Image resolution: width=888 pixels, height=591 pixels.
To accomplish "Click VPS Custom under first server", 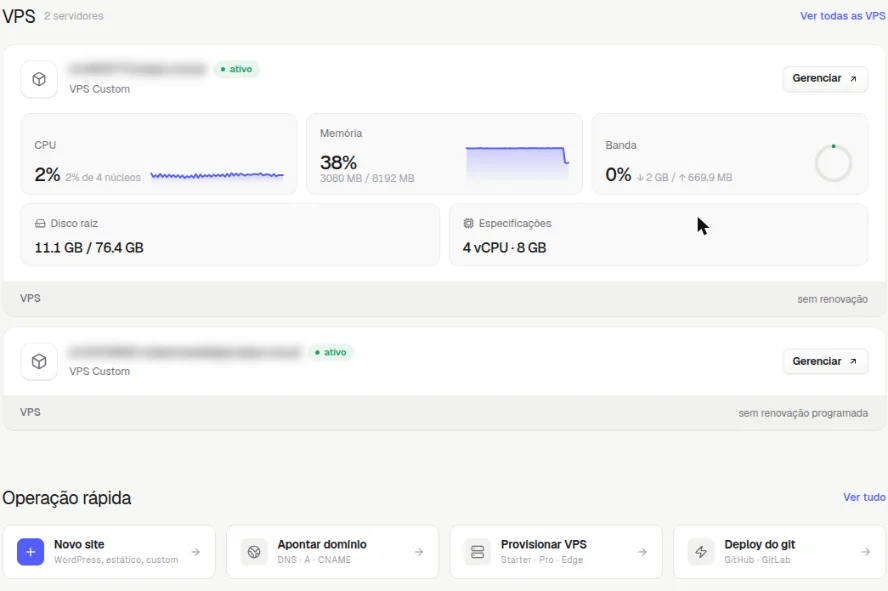I will click(x=100, y=89).
